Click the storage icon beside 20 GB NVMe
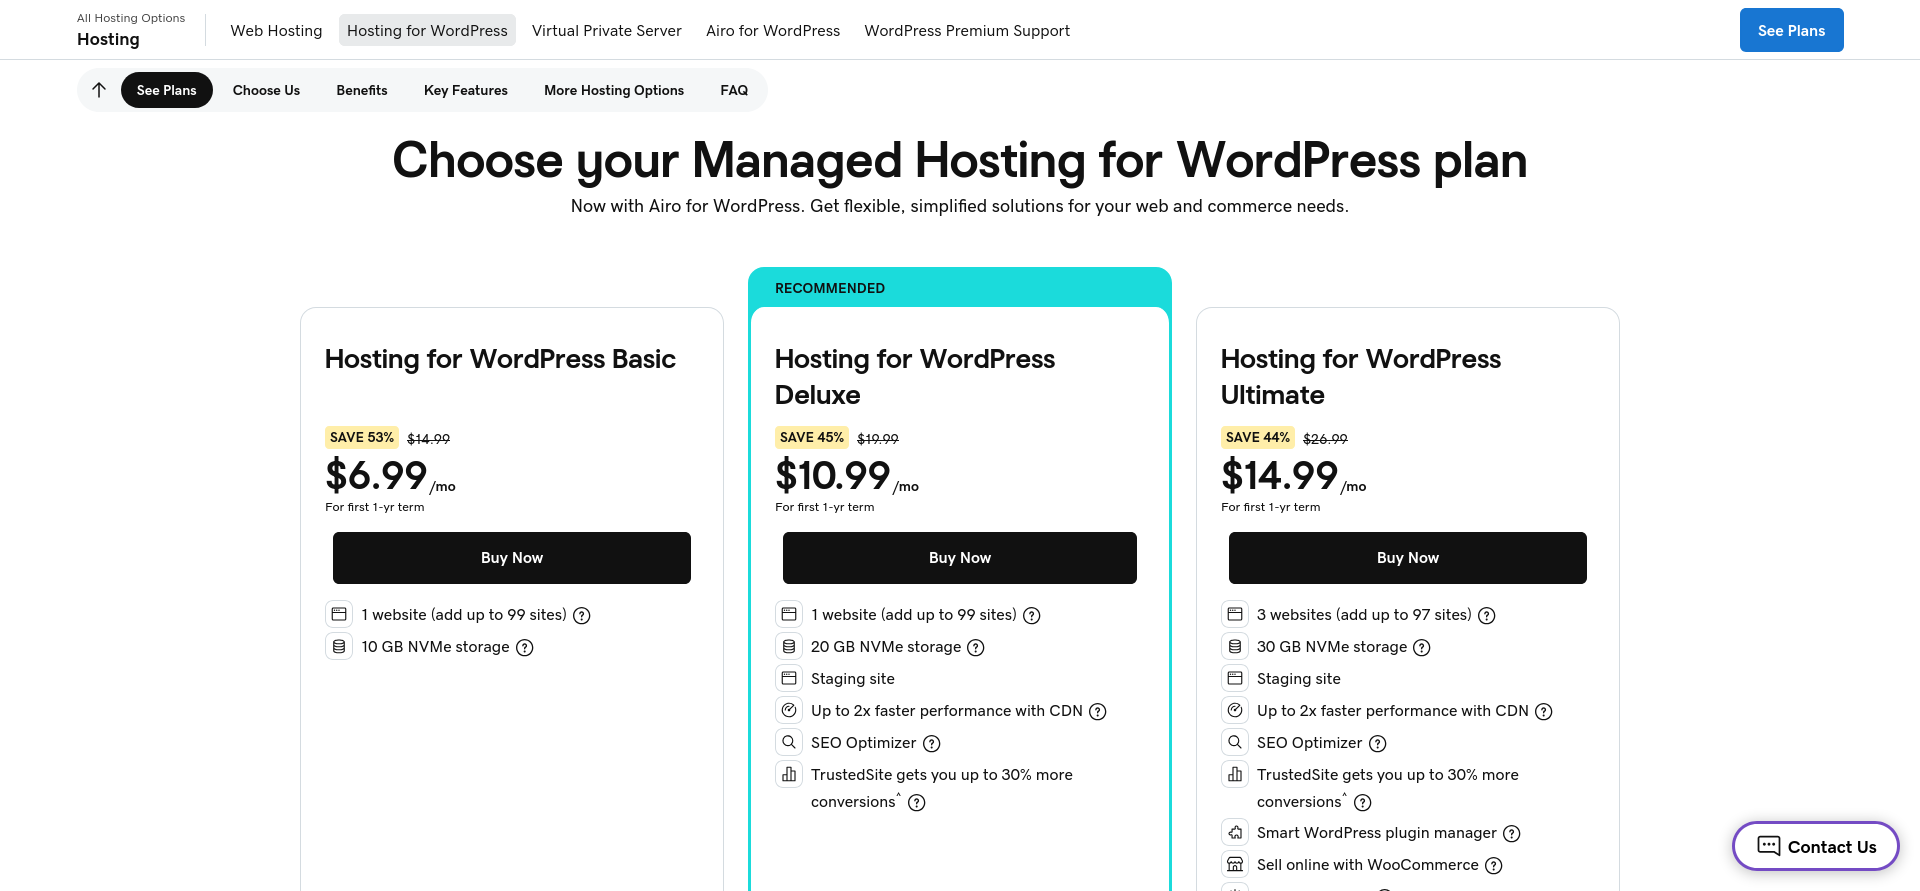 [789, 646]
